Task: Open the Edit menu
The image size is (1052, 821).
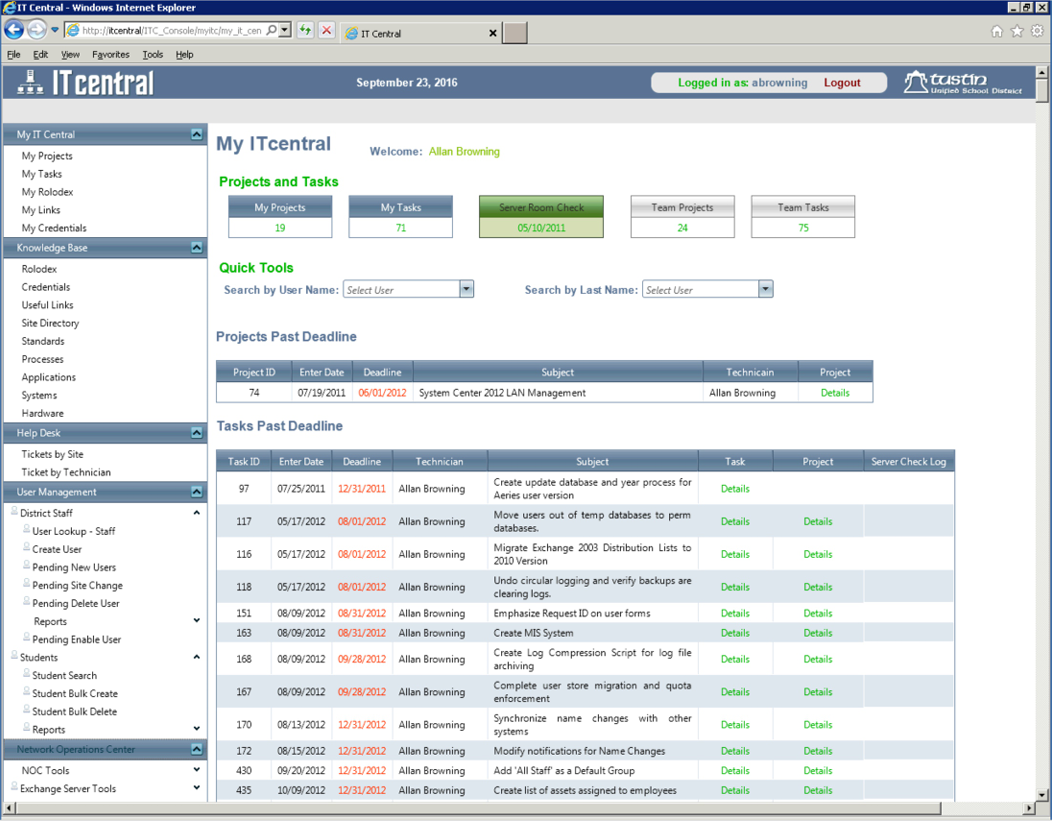Action: tap(40, 54)
